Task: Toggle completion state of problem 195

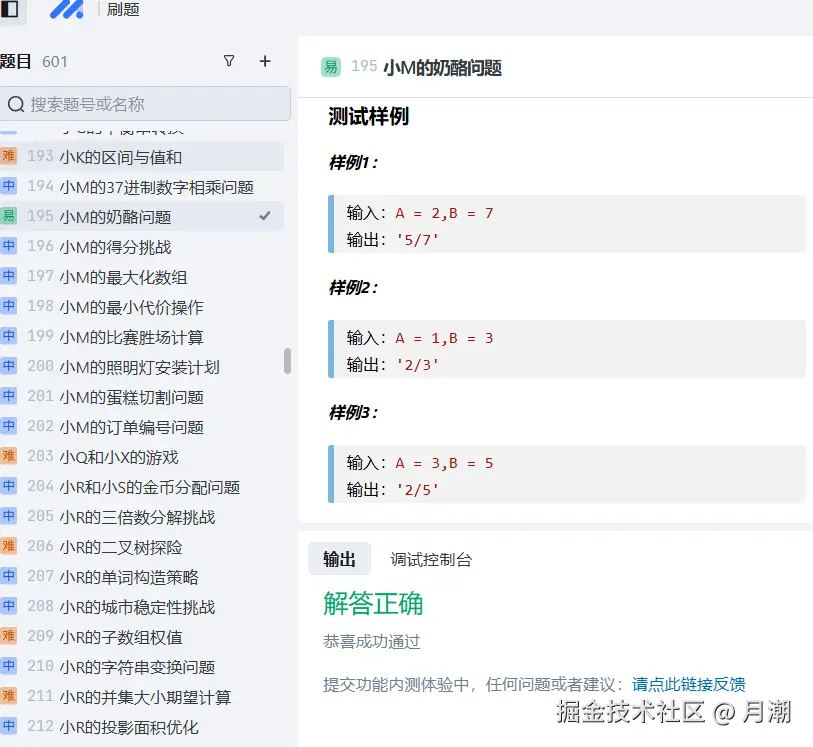Action: (264, 215)
